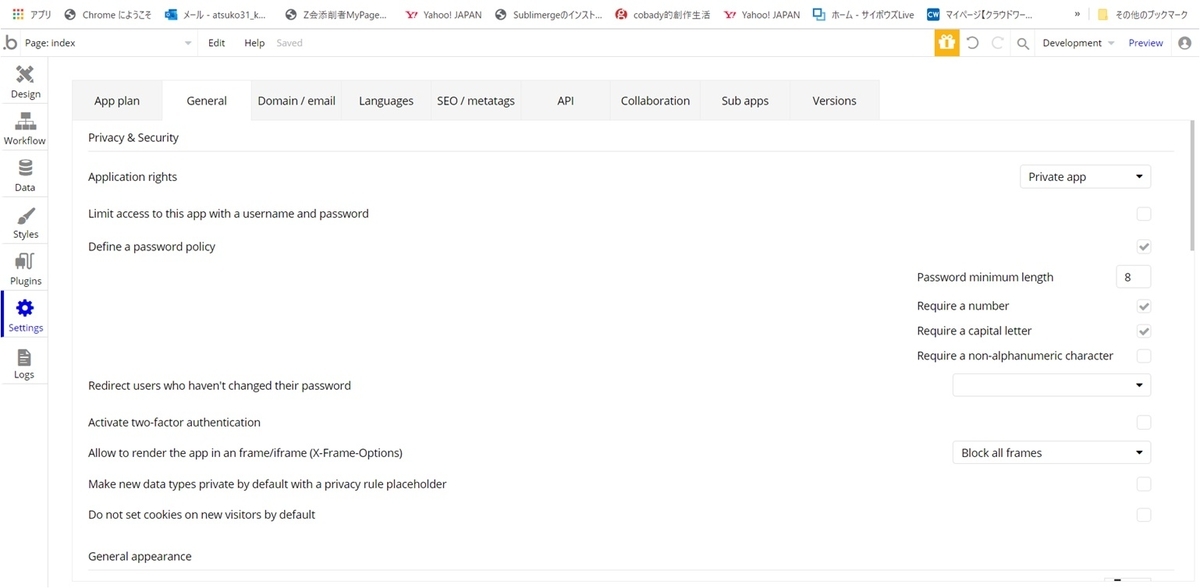
Task: Open the メール atsuko31 bookmark
Action: [x=214, y=15]
